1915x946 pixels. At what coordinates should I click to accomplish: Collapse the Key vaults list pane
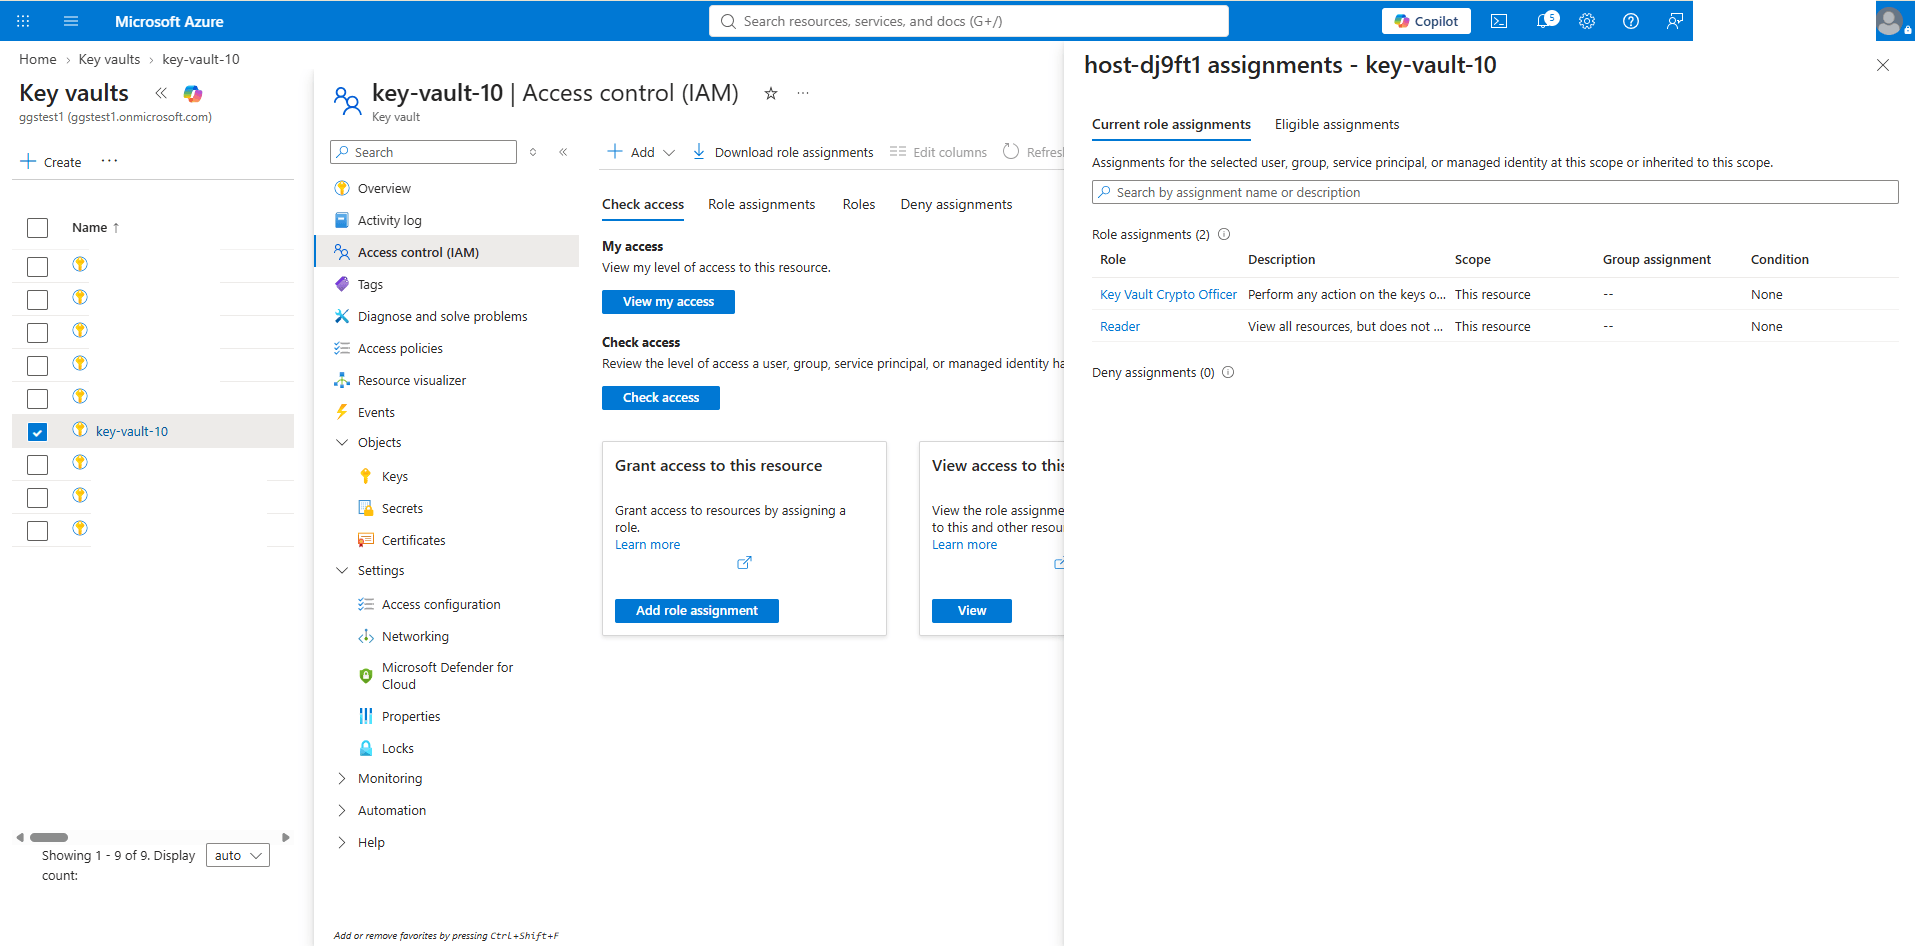[161, 93]
